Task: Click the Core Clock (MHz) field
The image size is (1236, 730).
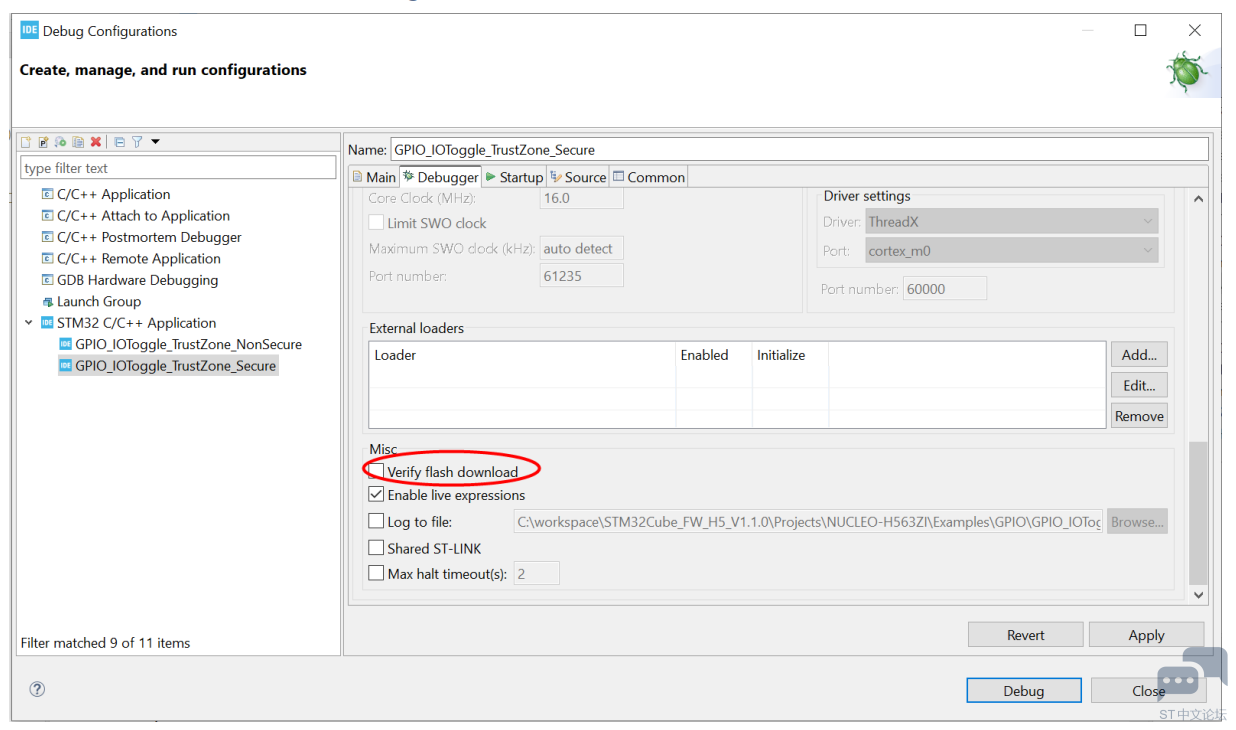Action: [582, 198]
